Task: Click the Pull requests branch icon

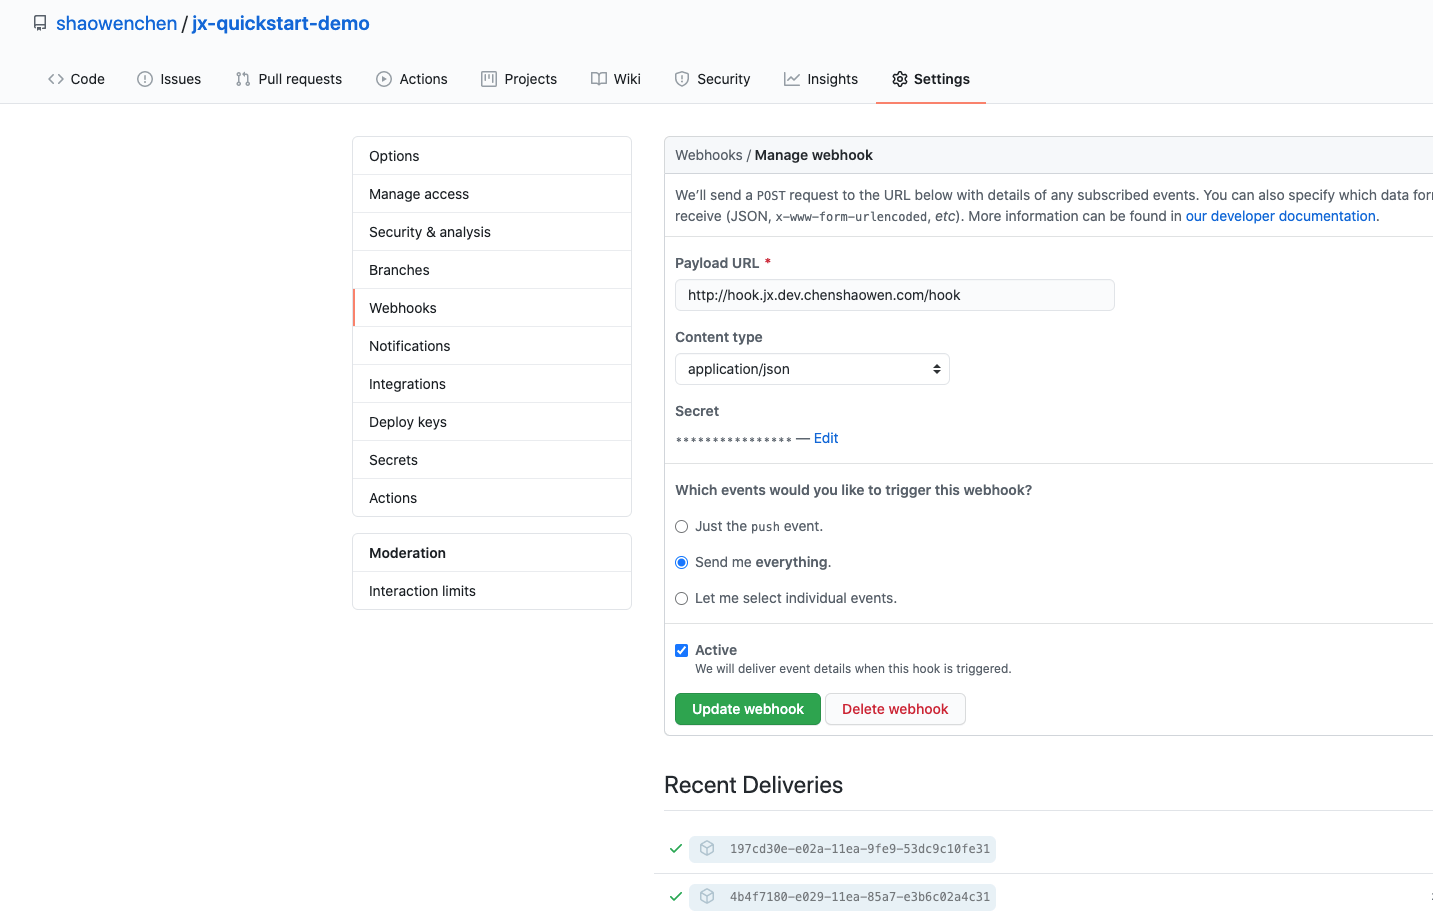Action: pos(243,79)
